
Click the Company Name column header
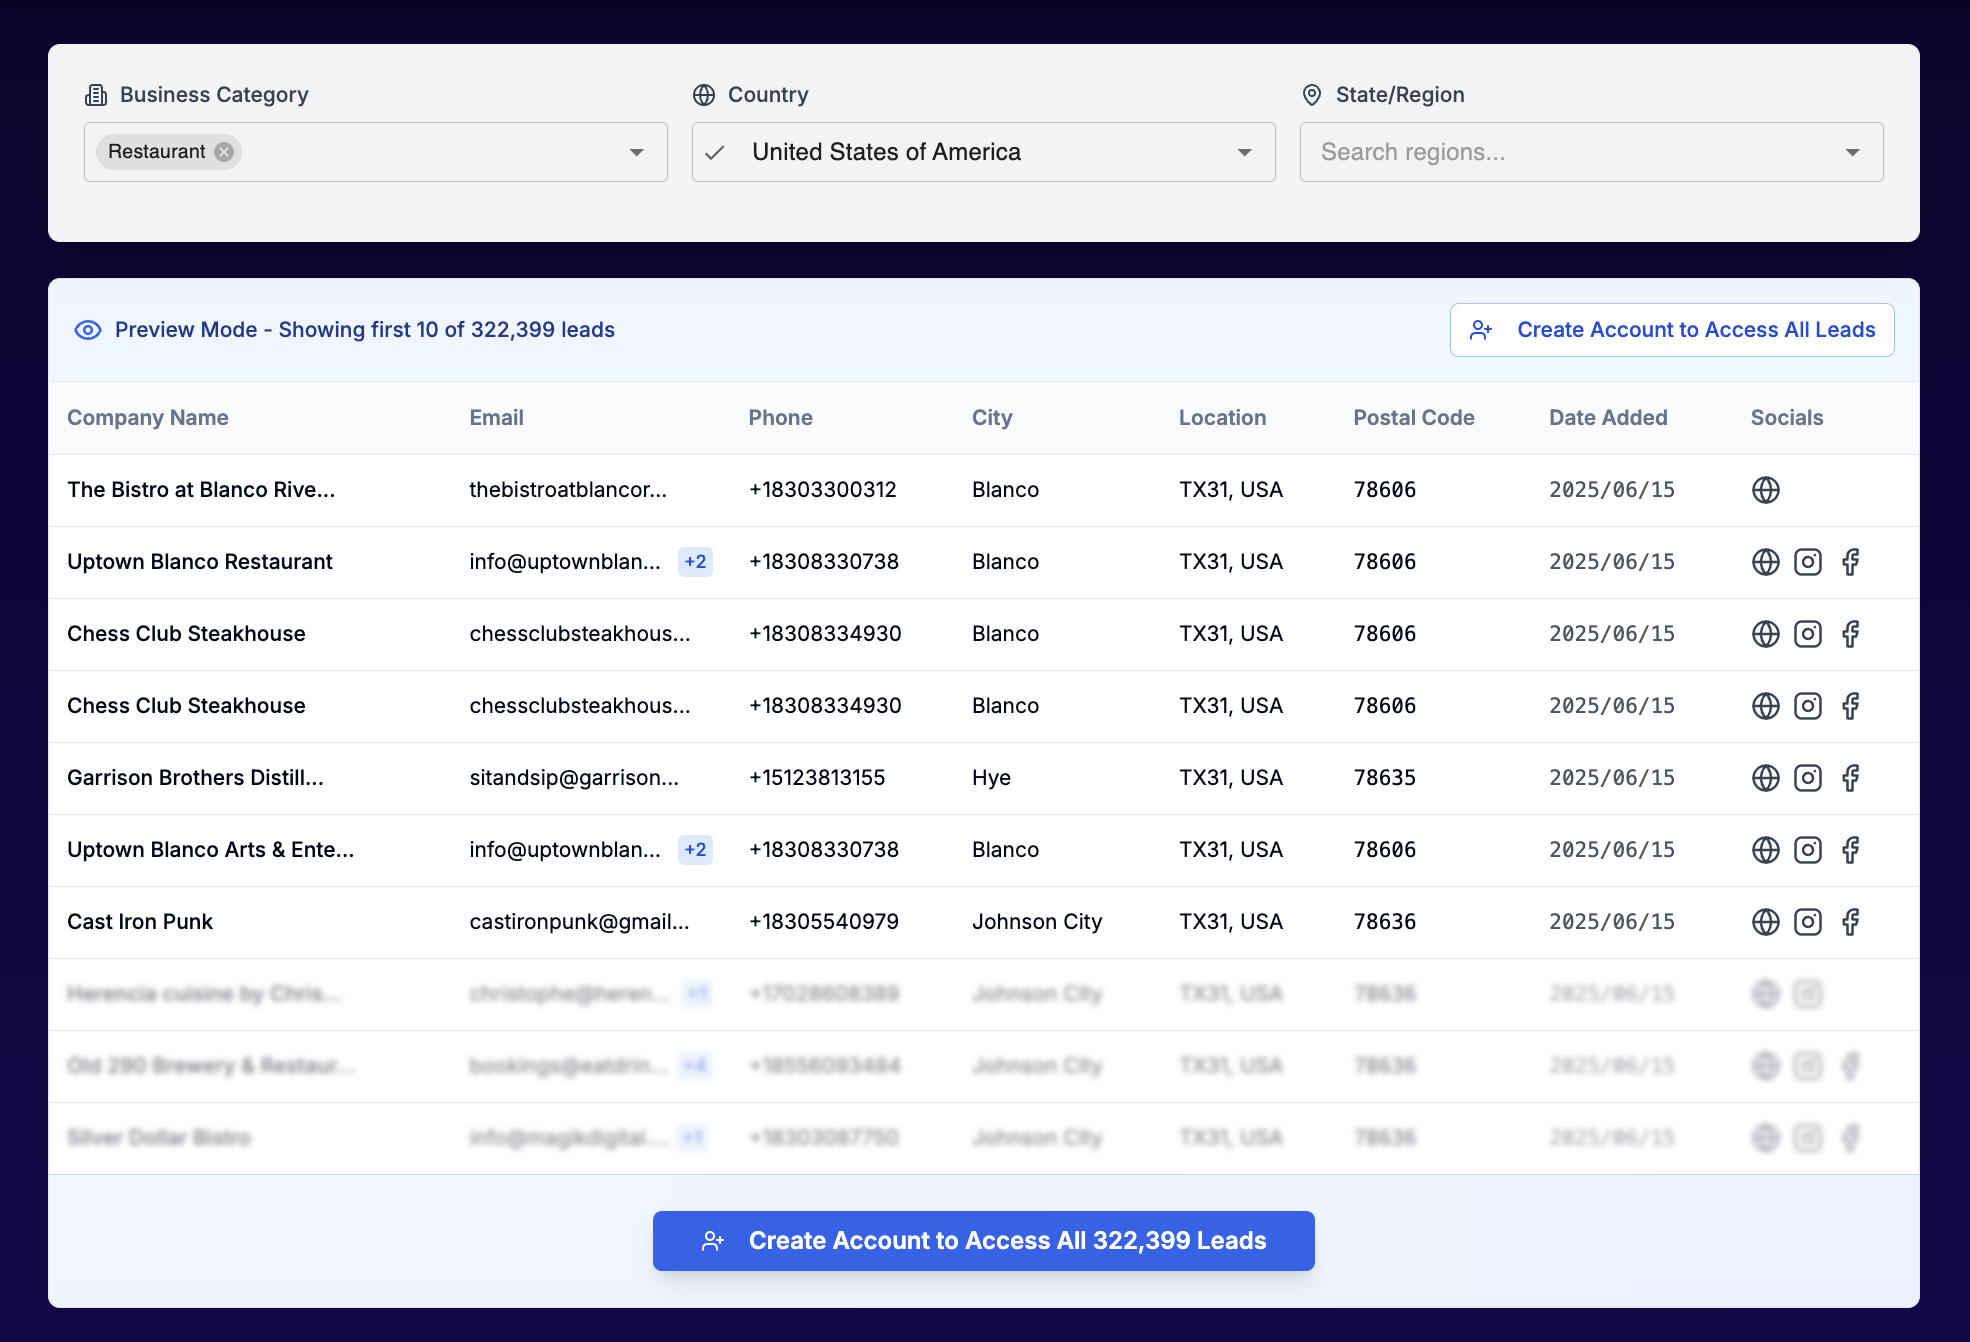tap(147, 418)
